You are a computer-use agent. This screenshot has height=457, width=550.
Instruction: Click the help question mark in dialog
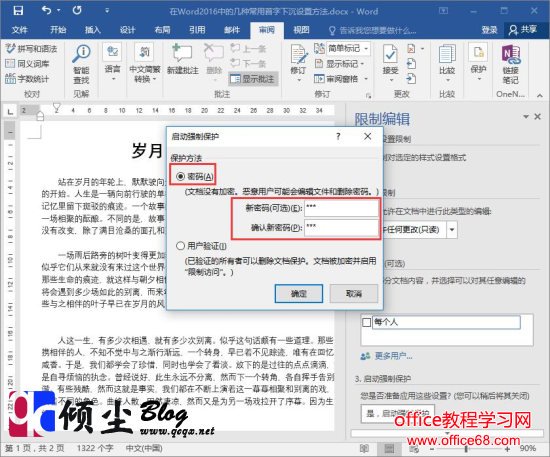(x=338, y=137)
